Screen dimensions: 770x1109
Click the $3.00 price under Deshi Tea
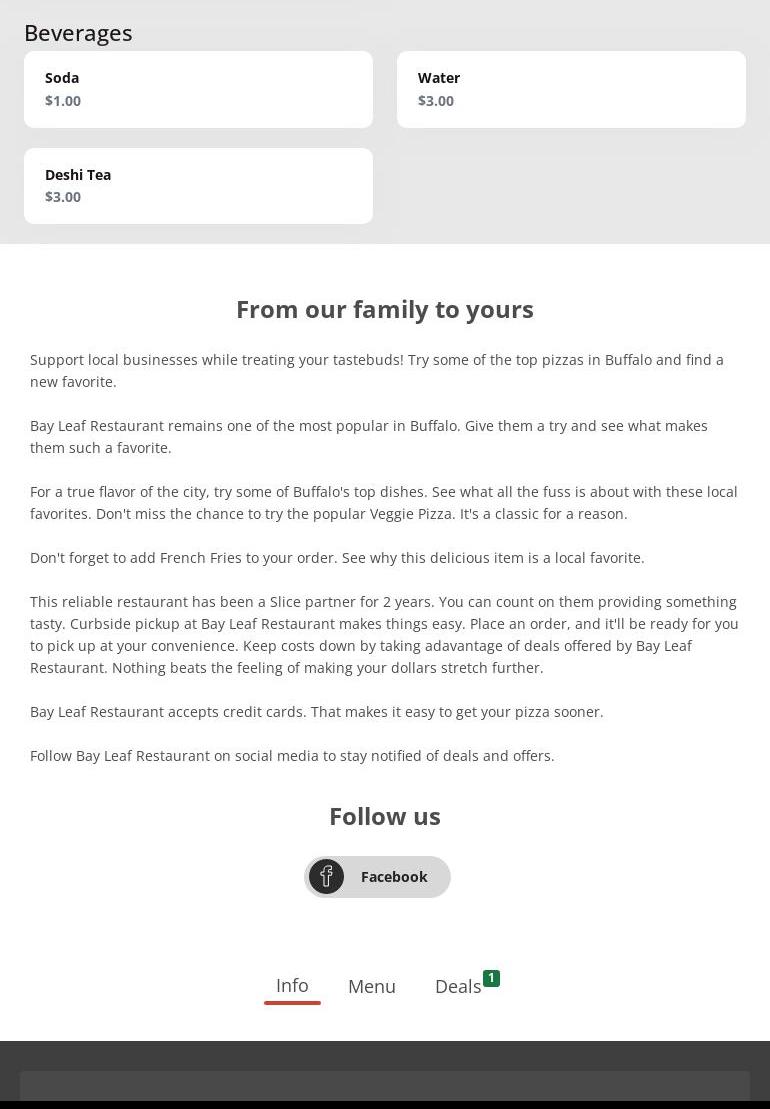(63, 197)
